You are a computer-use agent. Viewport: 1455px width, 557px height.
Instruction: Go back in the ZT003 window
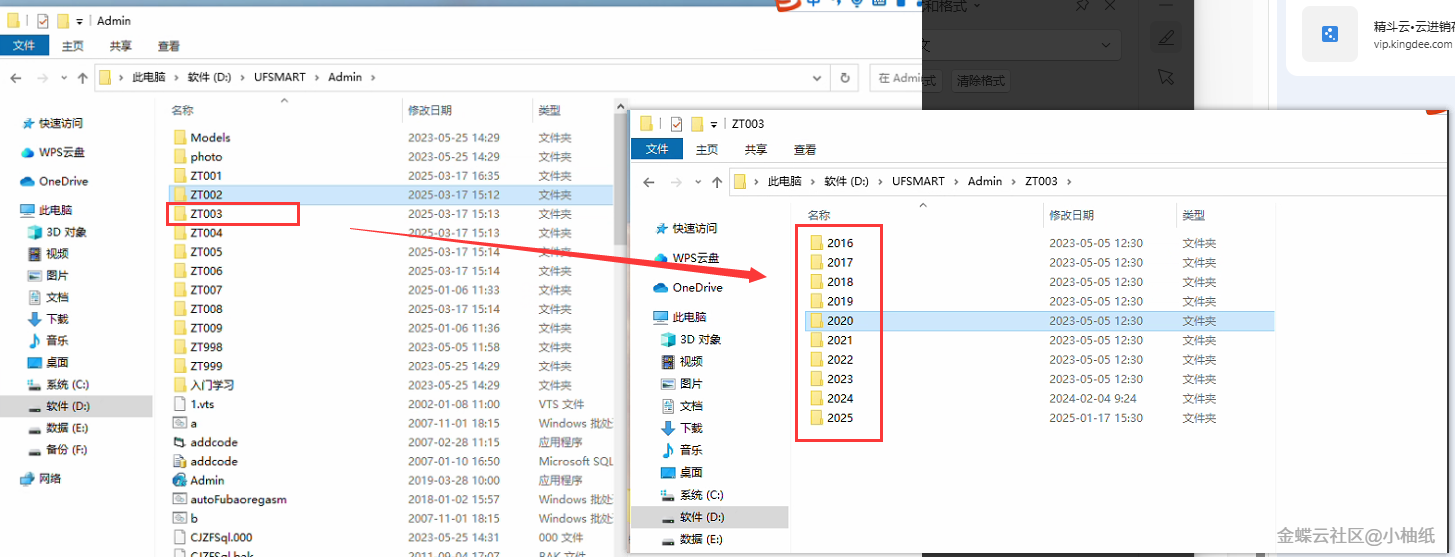point(649,182)
